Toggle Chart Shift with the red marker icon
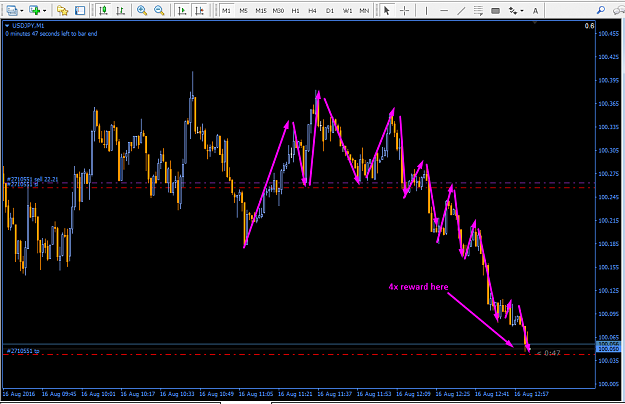The height and width of the screenshot is (404, 625). tap(200, 10)
